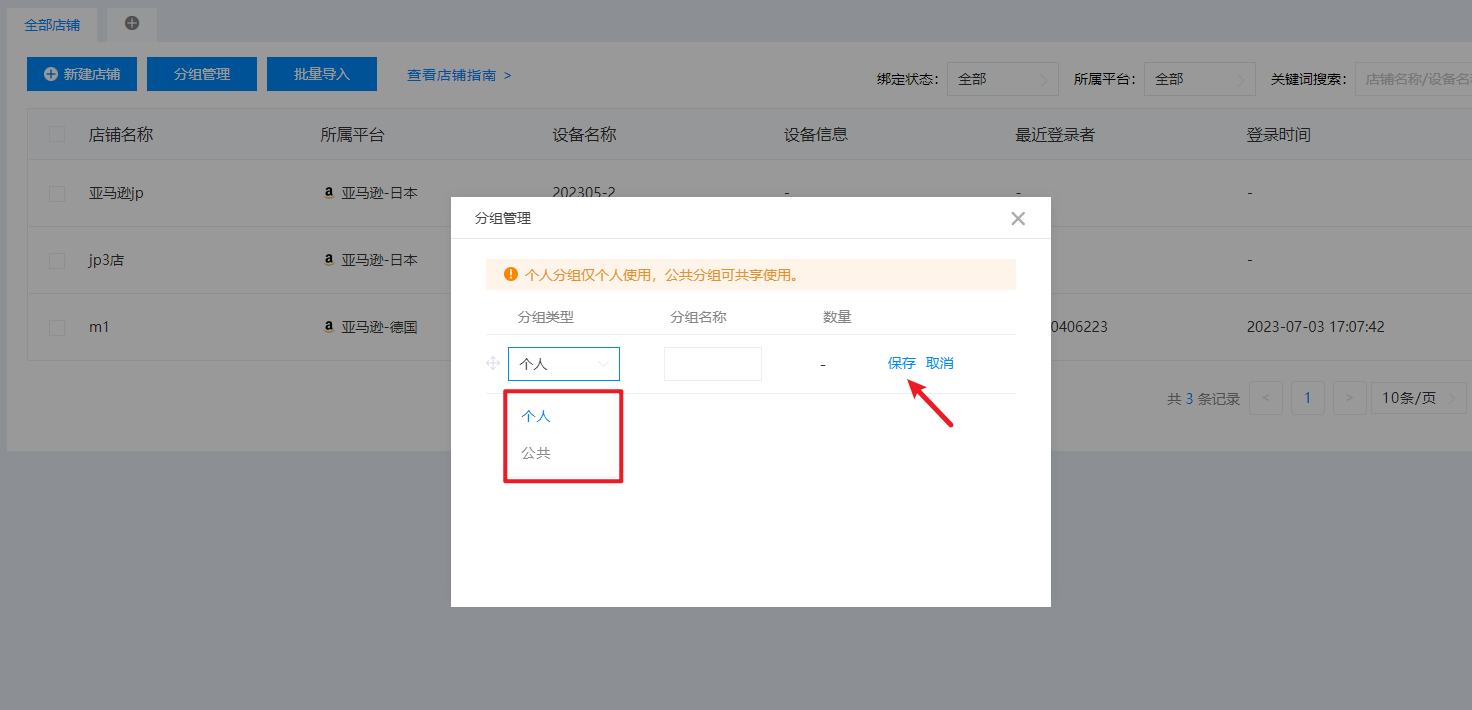1472x710 pixels.
Task: Click 取消 to cancel group editing
Action: 940,363
